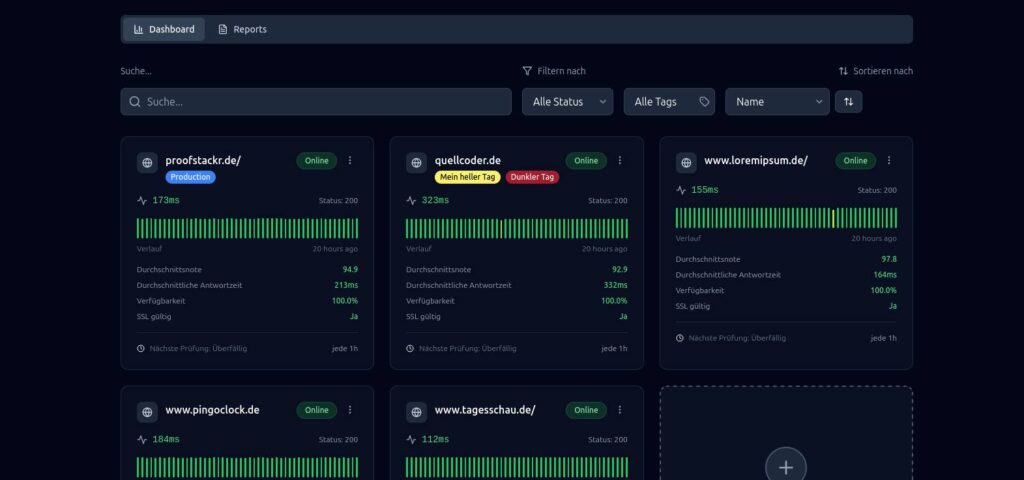Expand the Alle Tags filter dropdown
Image resolution: width=1024 pixels, height=480 pixels.
pyautogui.click(x=669, y=102)
